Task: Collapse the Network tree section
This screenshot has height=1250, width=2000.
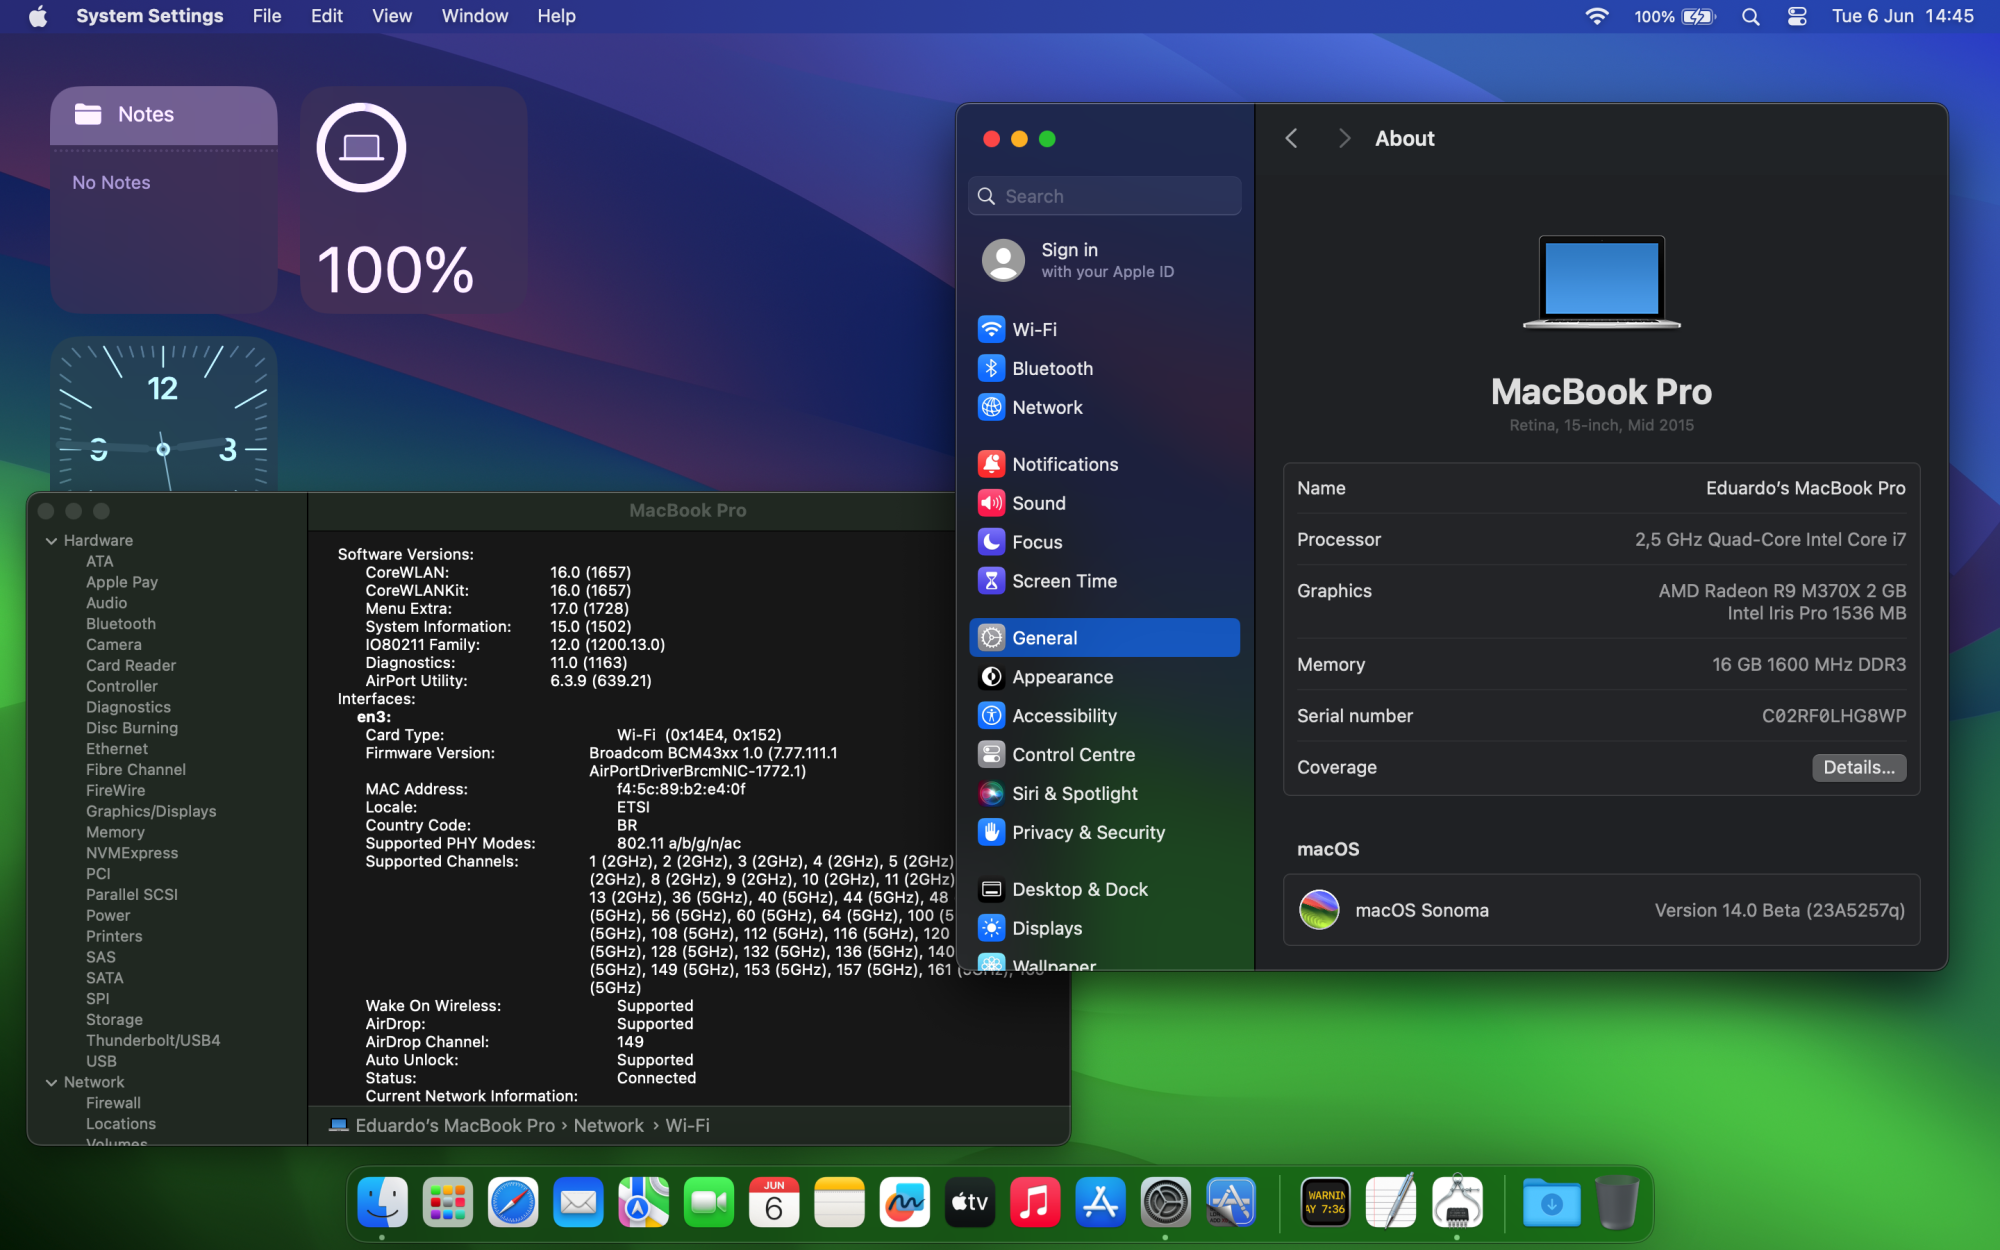Action: pyautogui.click(x=51, y=1082)
